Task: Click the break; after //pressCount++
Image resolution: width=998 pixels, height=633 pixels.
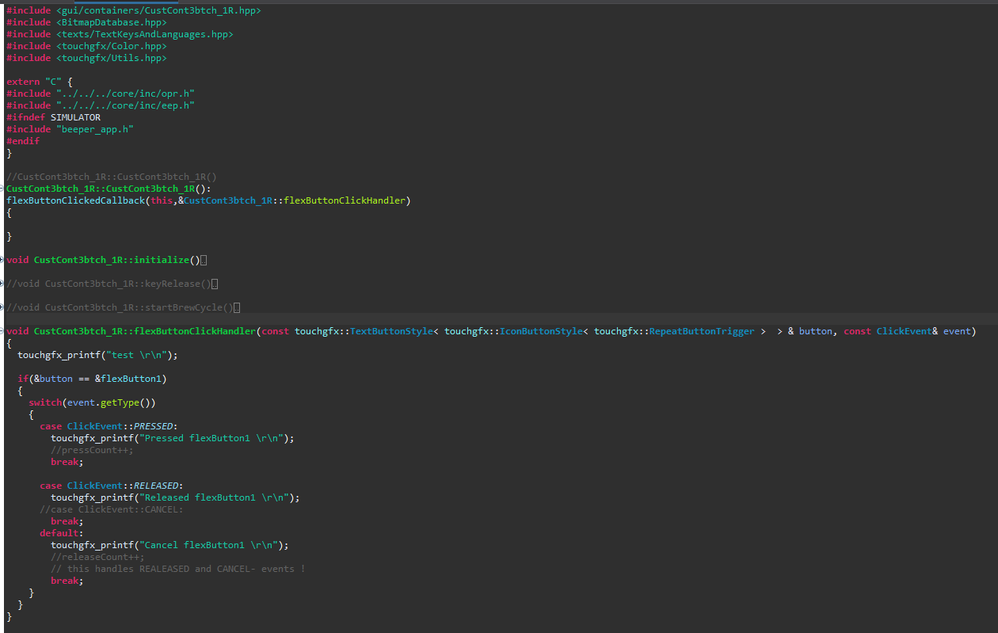Action: (x=67, y=462)
